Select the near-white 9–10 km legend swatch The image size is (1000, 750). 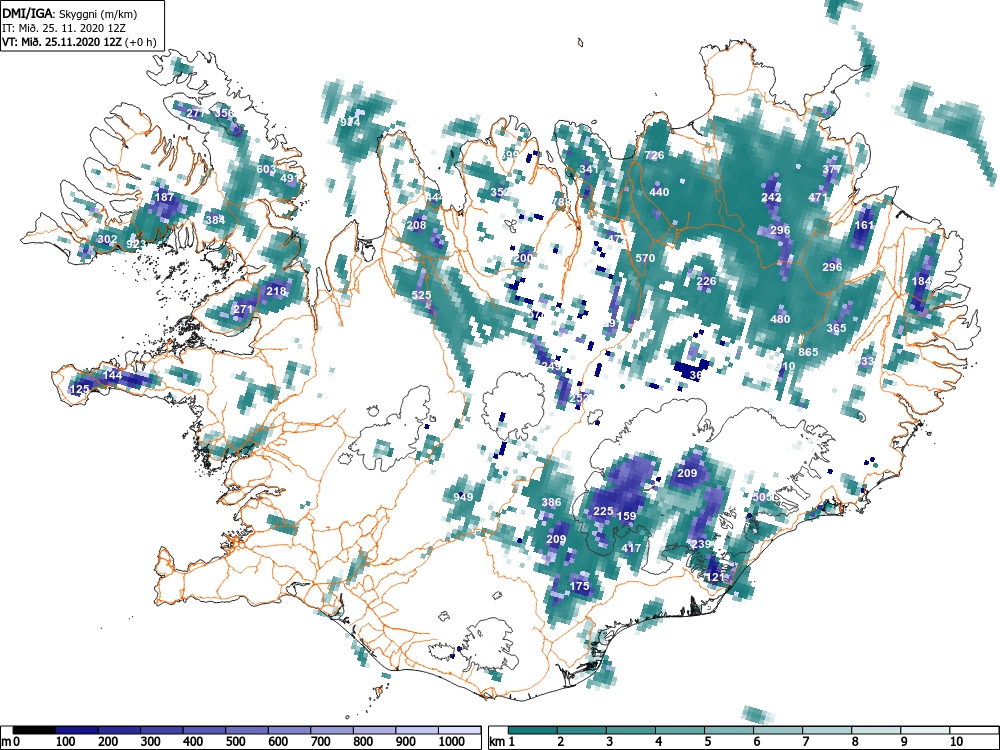[x=926, y=730]
